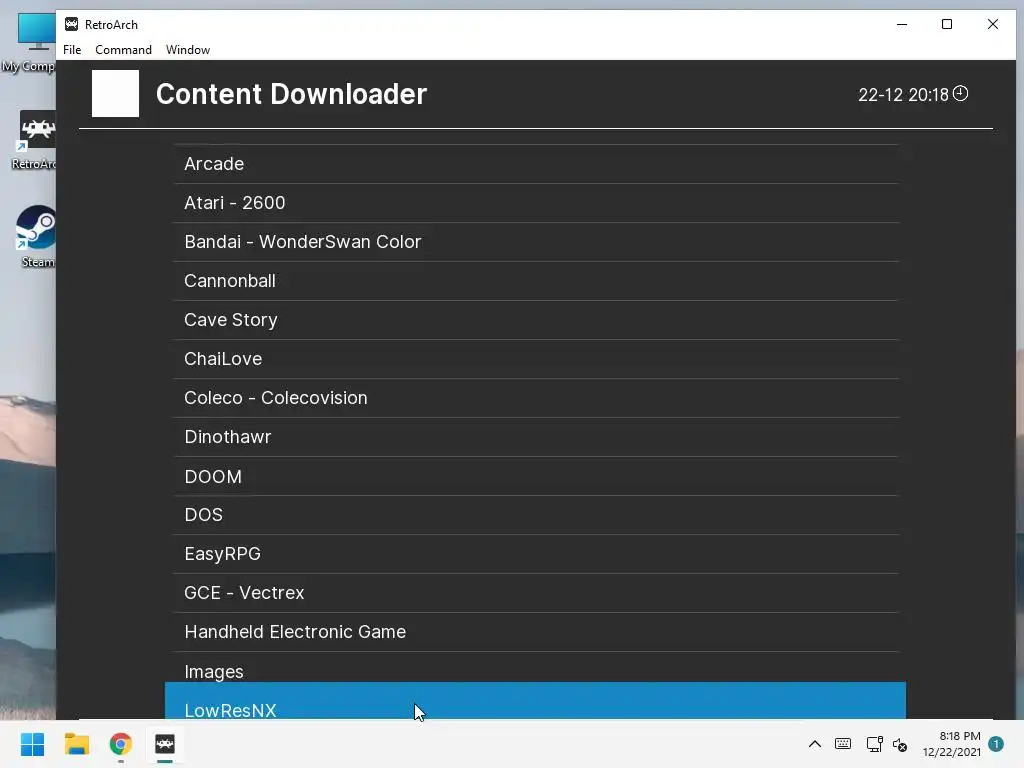Select the ChaiLove entry
Image resolution: width=1024 pixels, height=768 pixels.
pyautogui.click(x=536, y=359)
